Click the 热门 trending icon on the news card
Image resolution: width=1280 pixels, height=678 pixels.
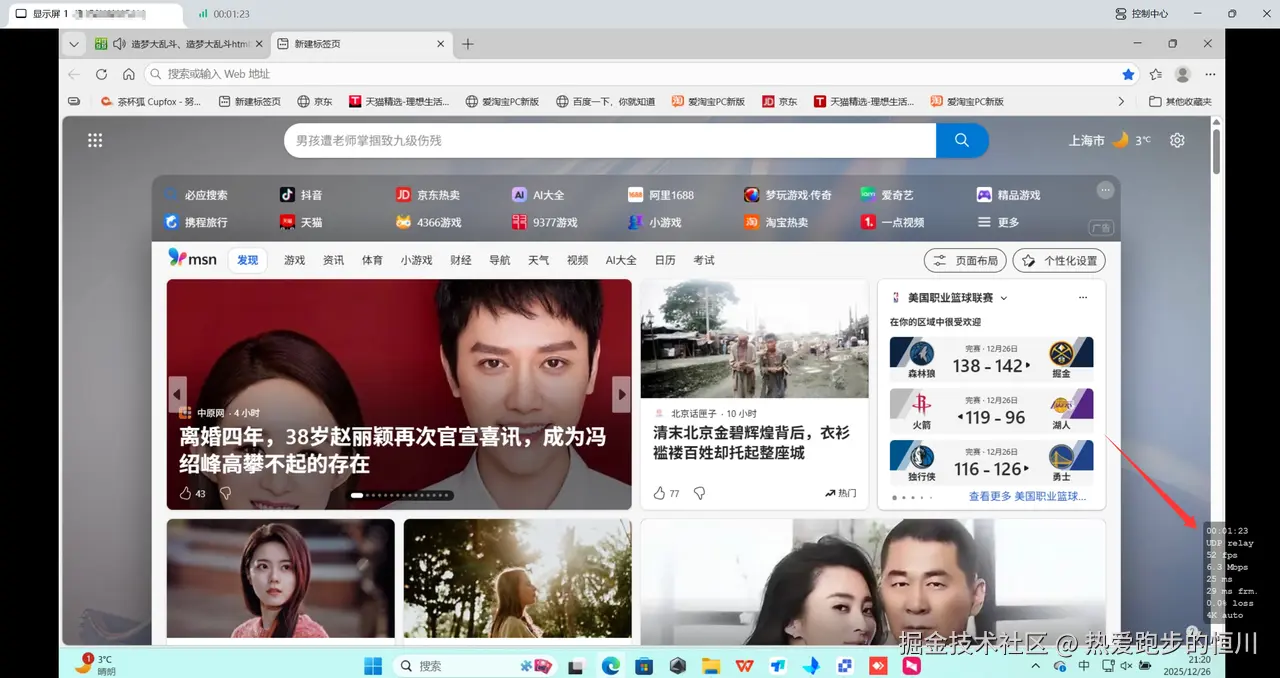coord(830,492)
